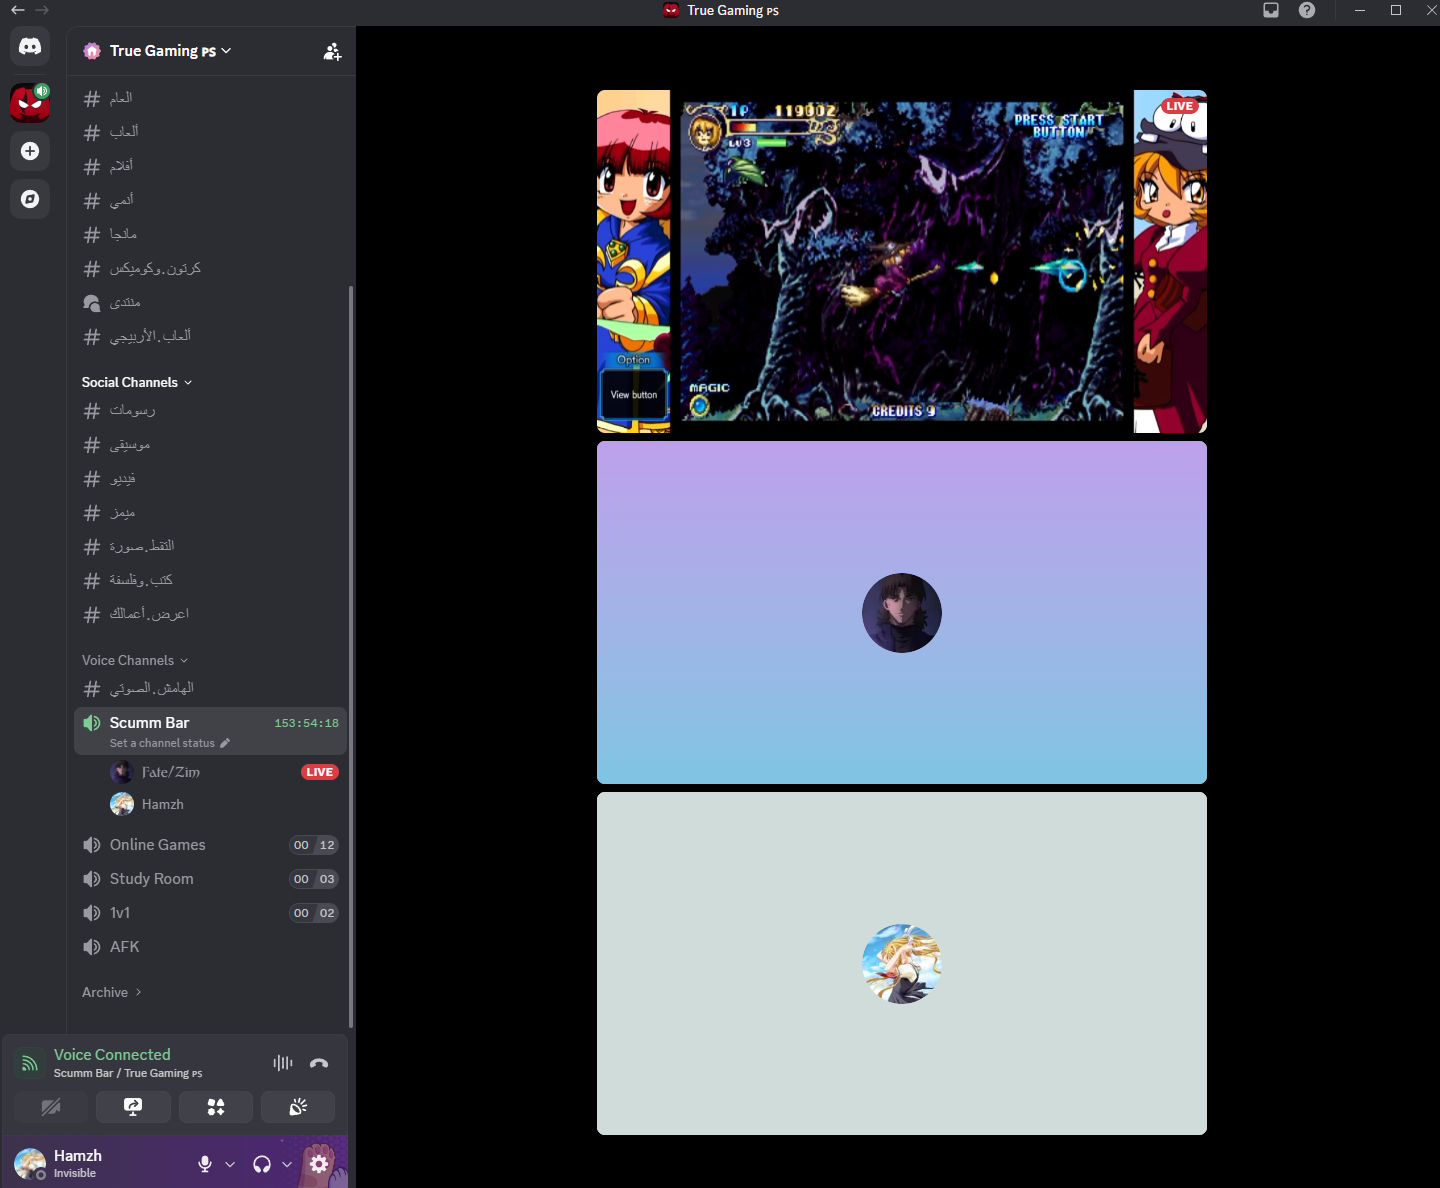The width and height of the screenshot is (1440, 1188).
Task: Join the 1v1 voice channel
Action: 210,913
